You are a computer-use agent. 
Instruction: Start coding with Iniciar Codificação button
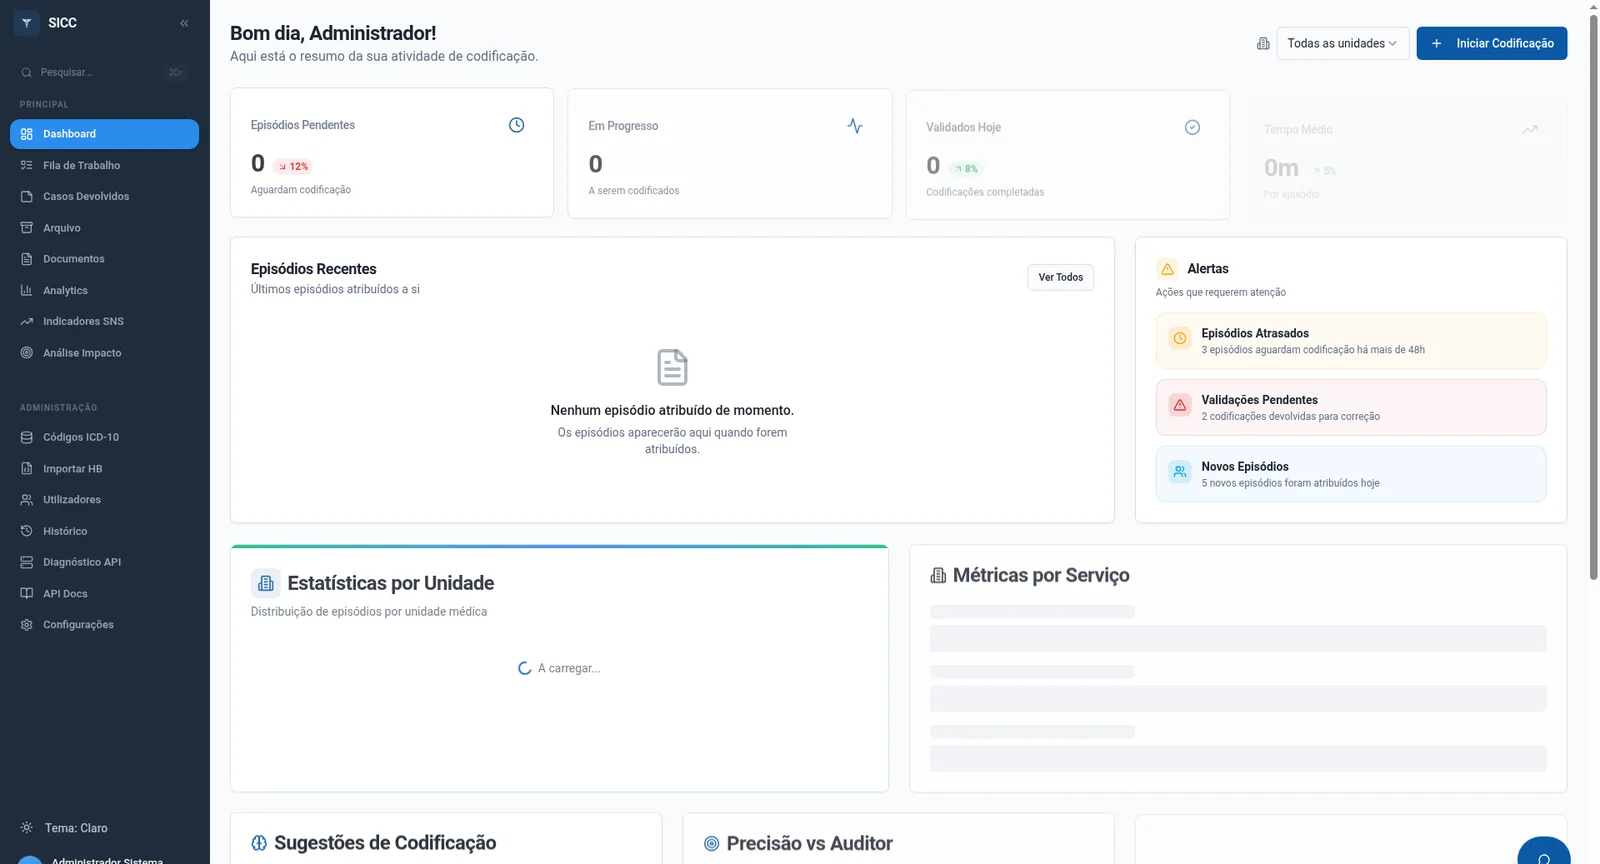pyautogui.click(x=1492, y=43)
